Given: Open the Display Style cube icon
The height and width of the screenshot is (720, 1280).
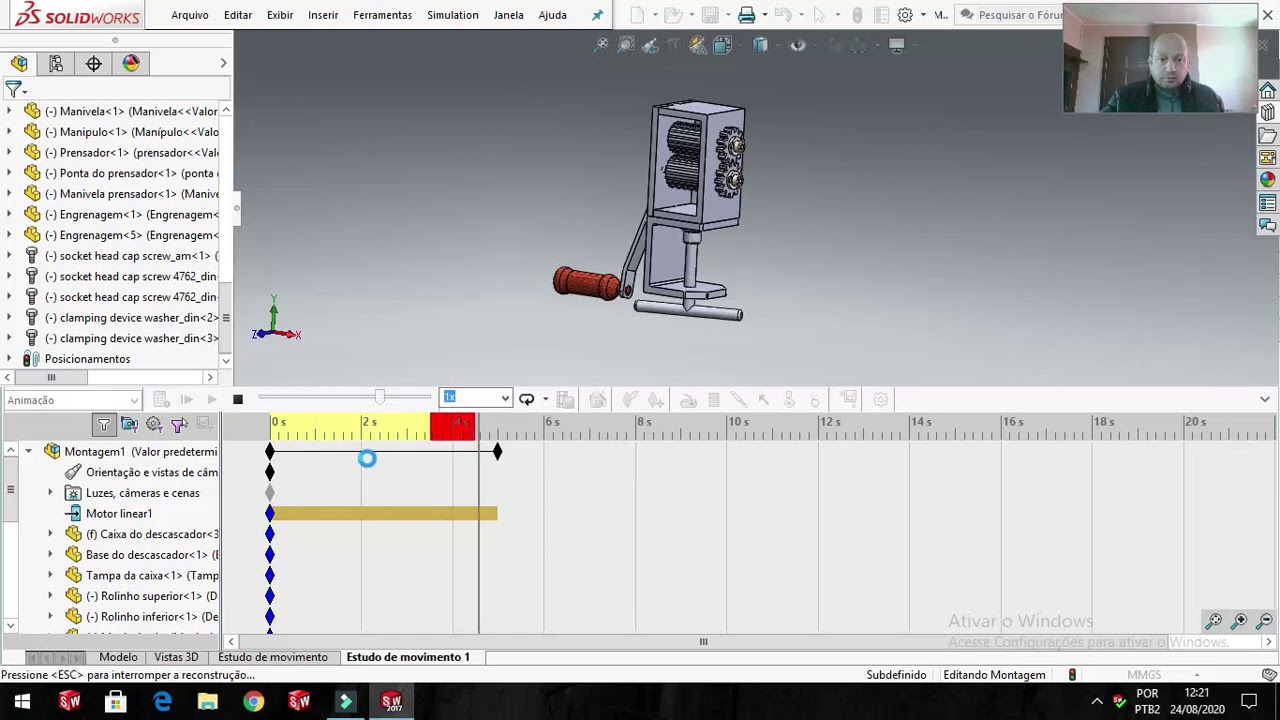Looking at the screenshot, I should pyautogui.click(x=760, y=45).
